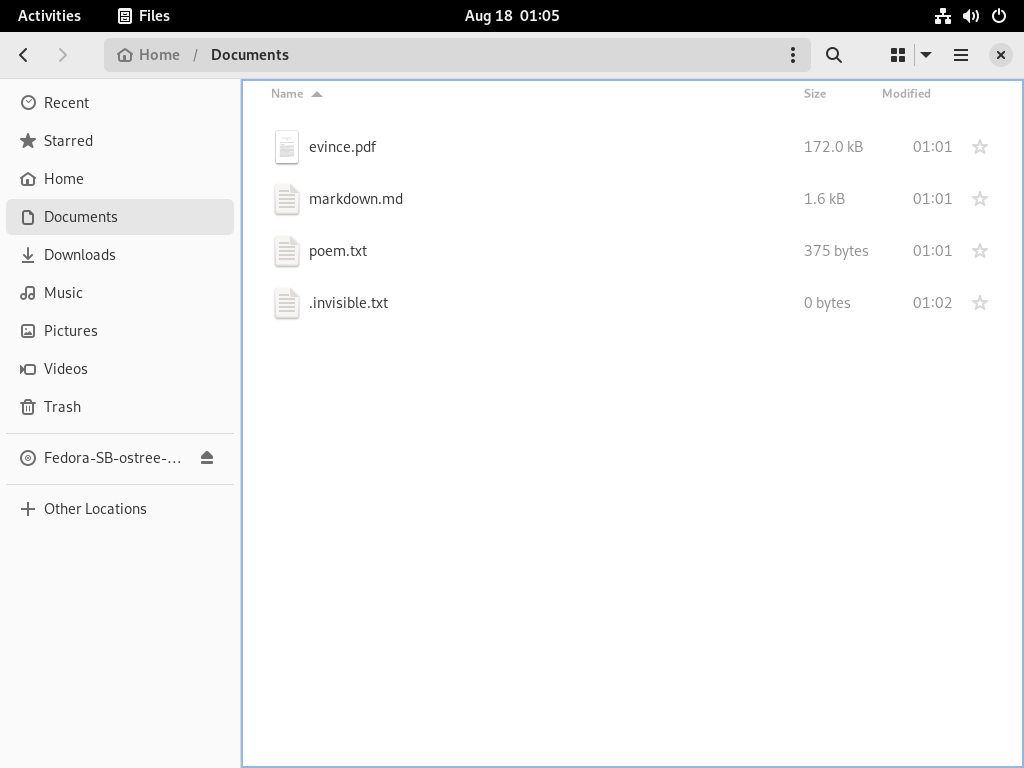Sort by the Modified column header
This screenshot has height=768, width=1024.
point(906,93)
